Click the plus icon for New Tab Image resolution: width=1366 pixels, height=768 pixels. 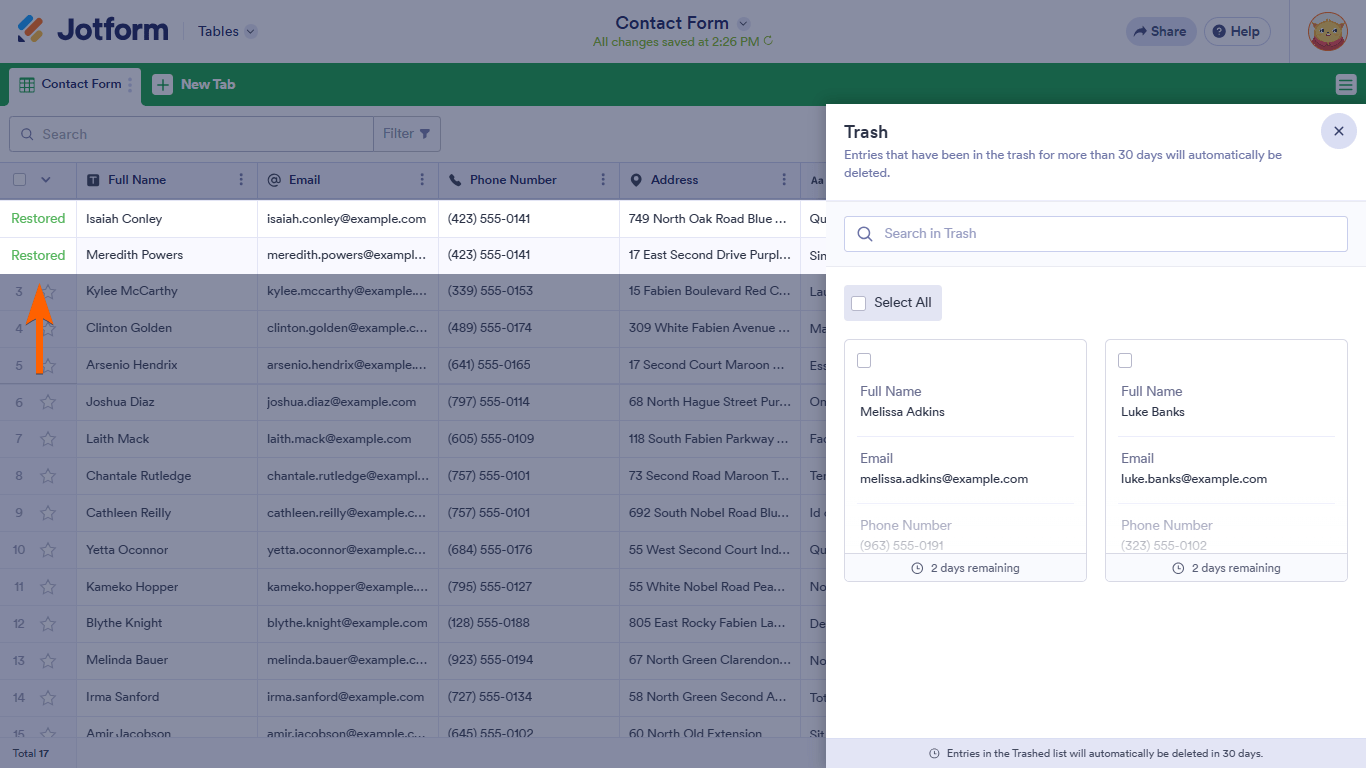coord(162,85)
